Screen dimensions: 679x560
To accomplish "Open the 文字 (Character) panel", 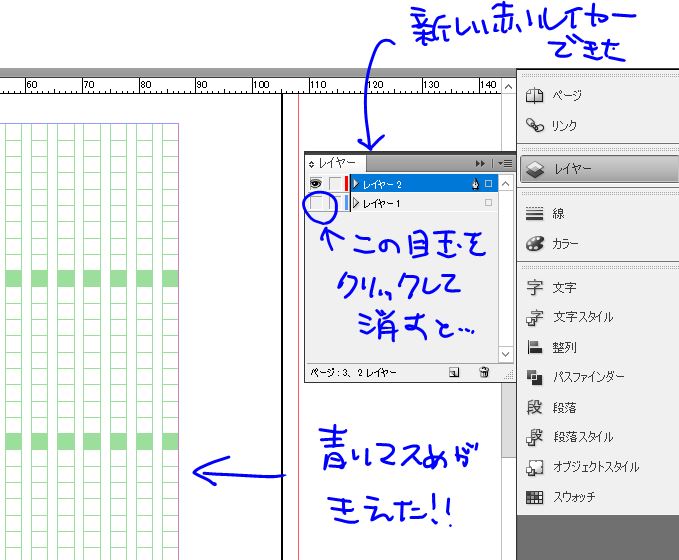I will pos(598,287).
